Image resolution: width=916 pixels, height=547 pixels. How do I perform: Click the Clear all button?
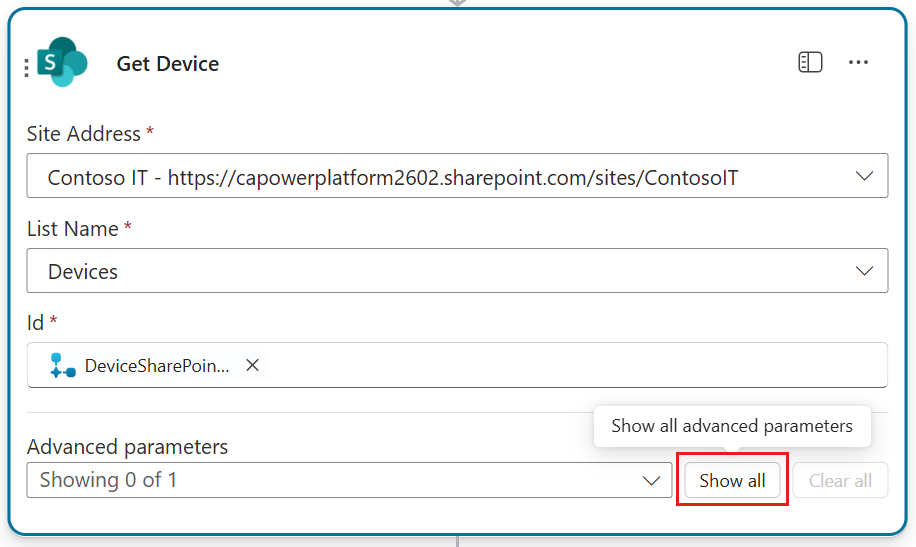coord(840,480)
